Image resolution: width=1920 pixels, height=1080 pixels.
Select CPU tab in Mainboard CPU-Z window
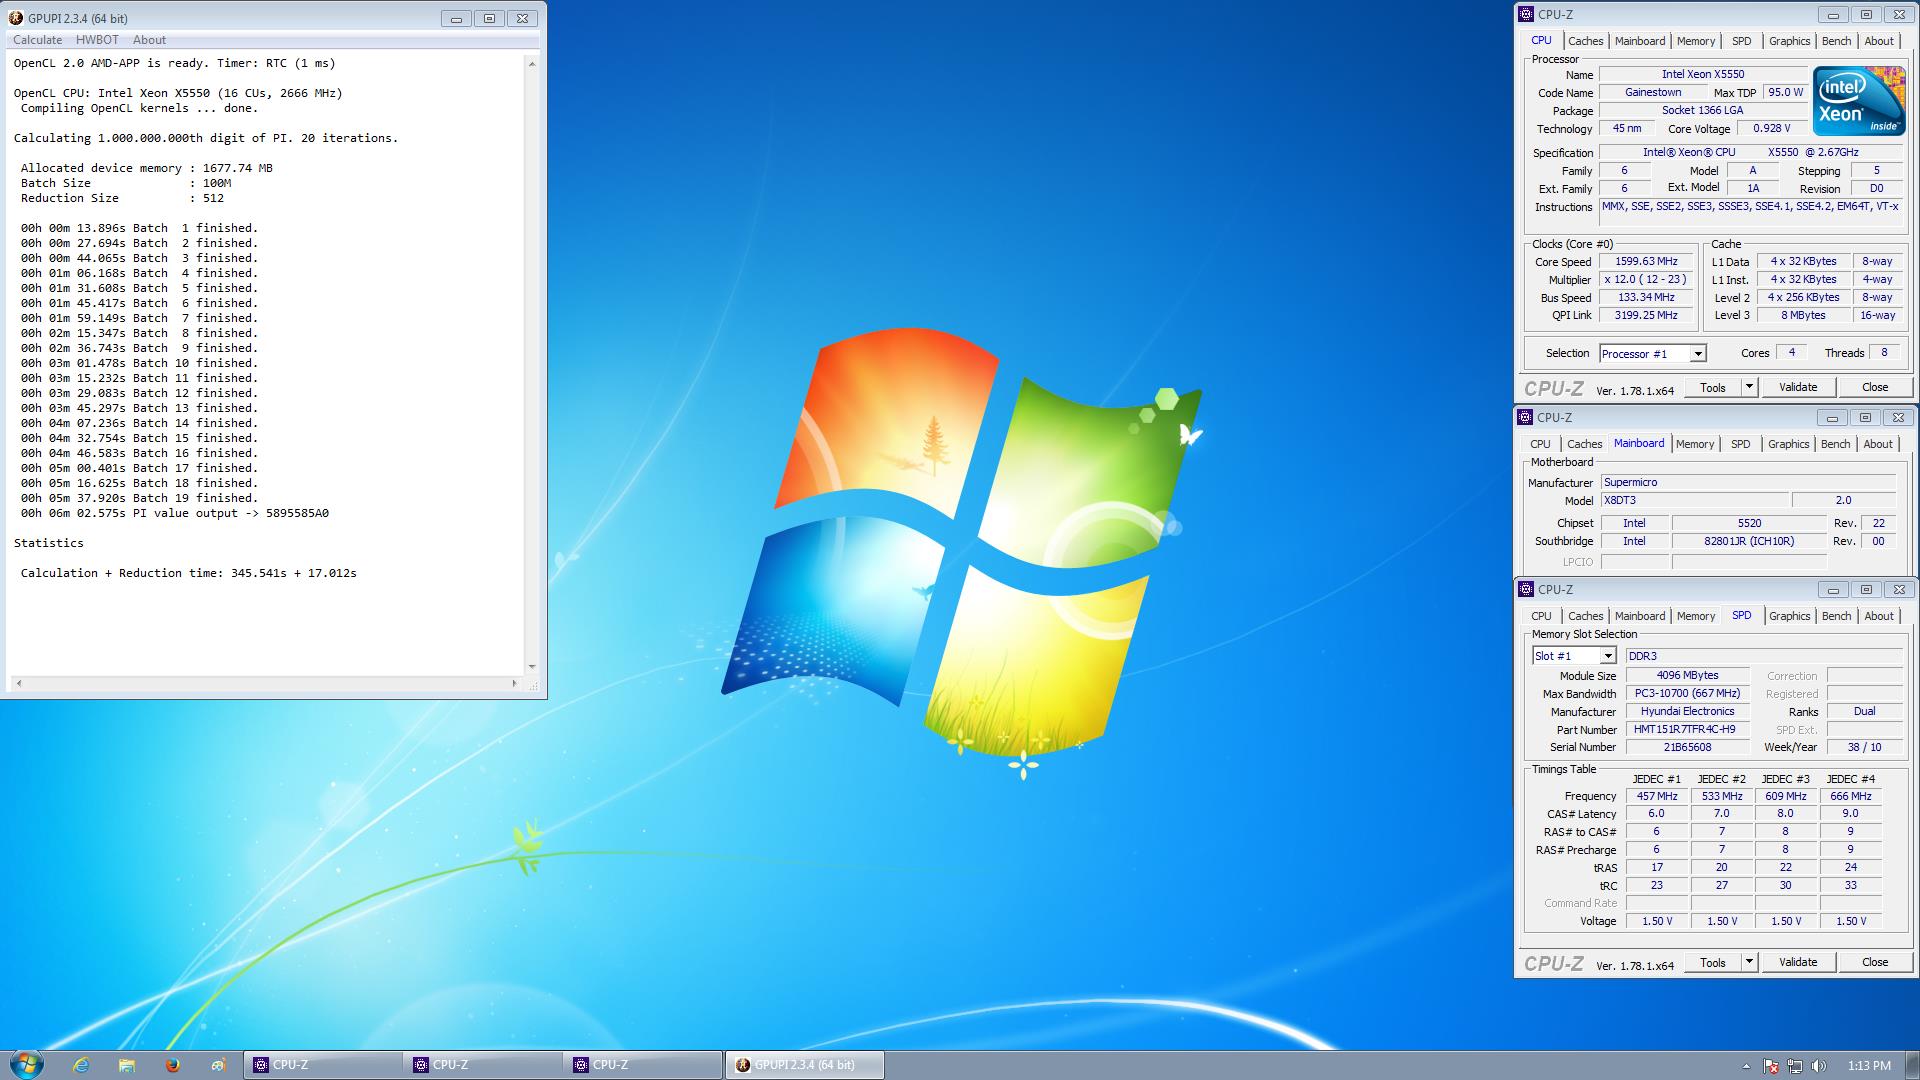(x=1540, y=444)
